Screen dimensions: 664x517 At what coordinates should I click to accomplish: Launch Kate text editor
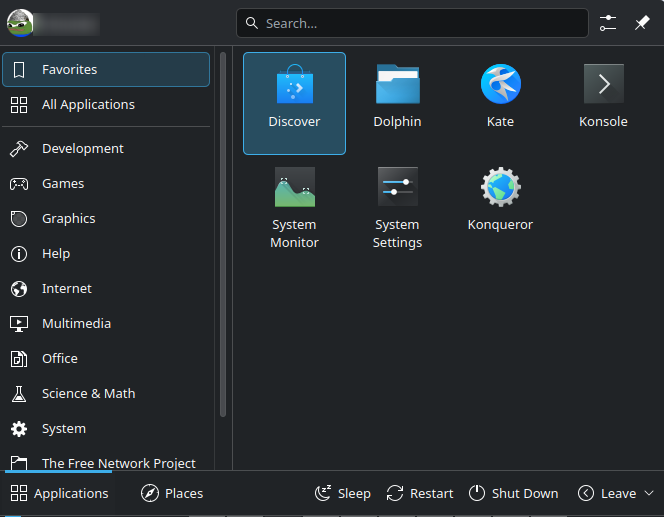coord(501,103)
